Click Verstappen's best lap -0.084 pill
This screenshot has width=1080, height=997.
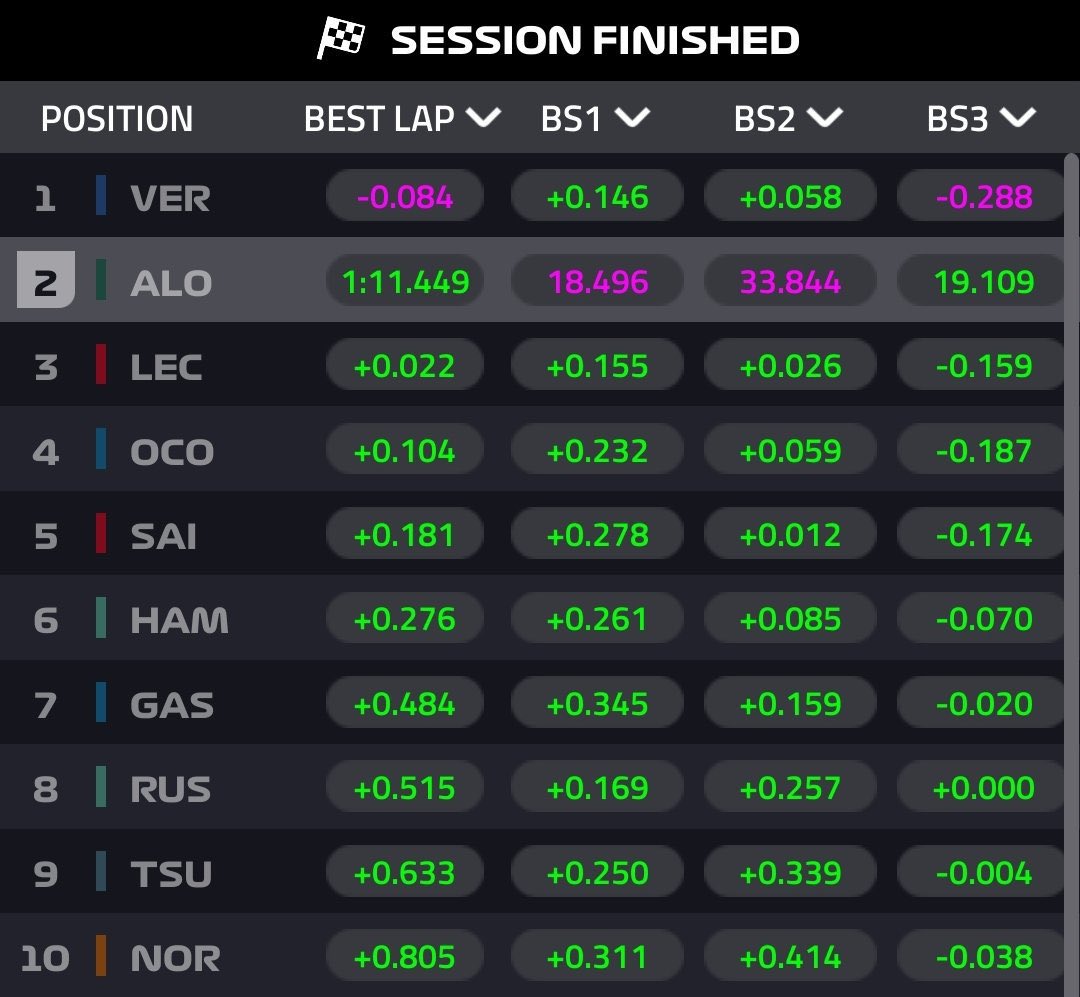(x=405, y=197)
